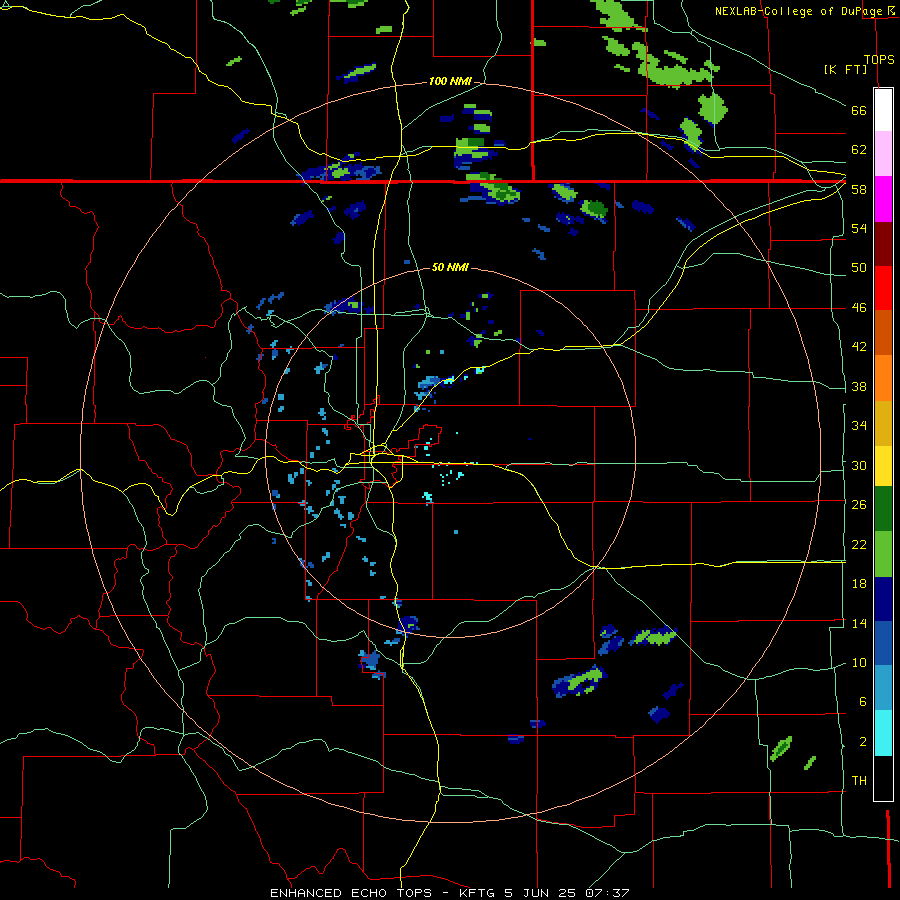Click the TOPS legend title
Image resolution: width=900 pixels, height=900 pixels.
point(879,59)
